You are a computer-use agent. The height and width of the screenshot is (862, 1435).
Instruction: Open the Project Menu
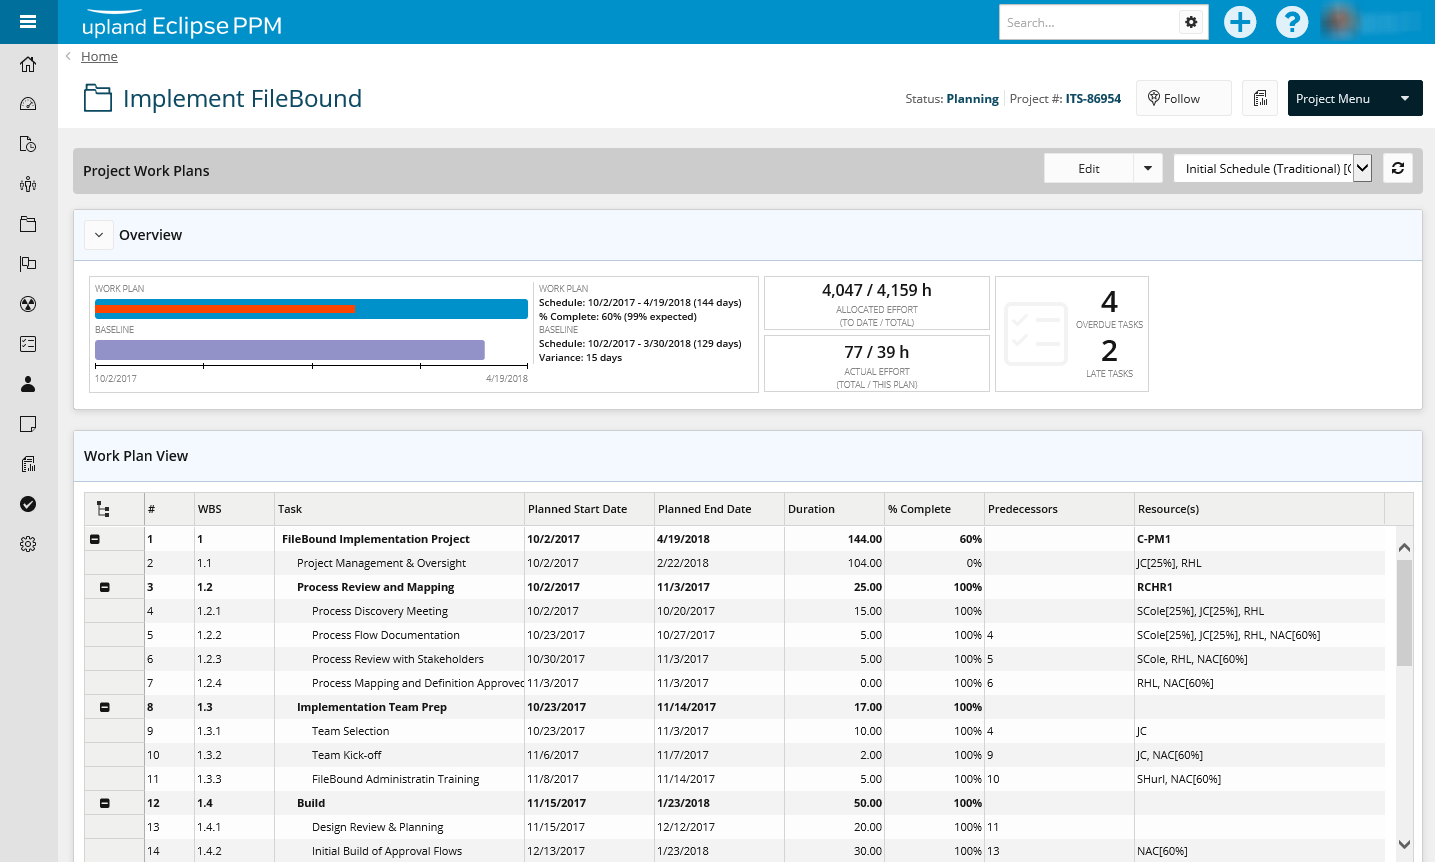[1354, 98]
